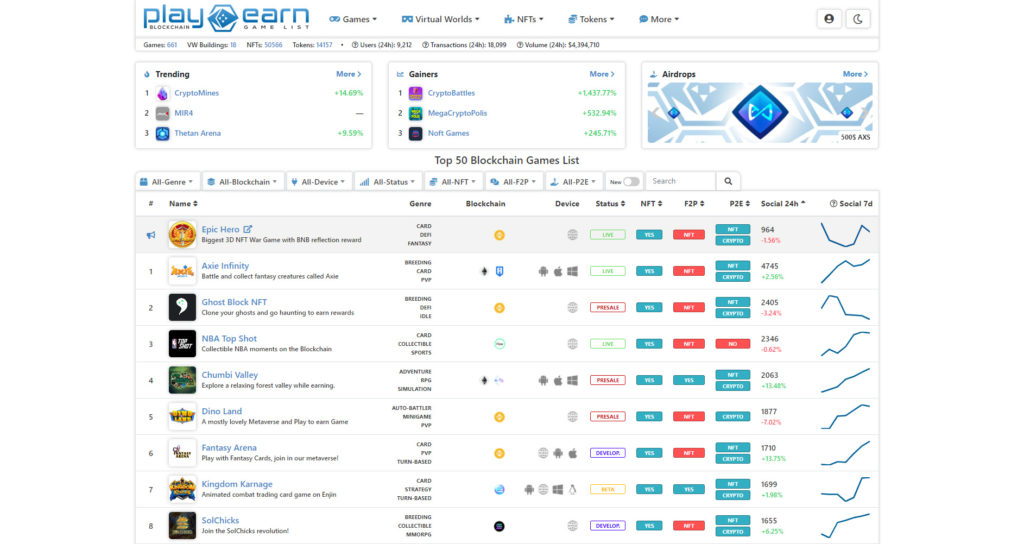1024x544 pixels.
Task: Expand the All-Blockchain filter dropdown
Action: pyautogui.click(x=242, y=182)
